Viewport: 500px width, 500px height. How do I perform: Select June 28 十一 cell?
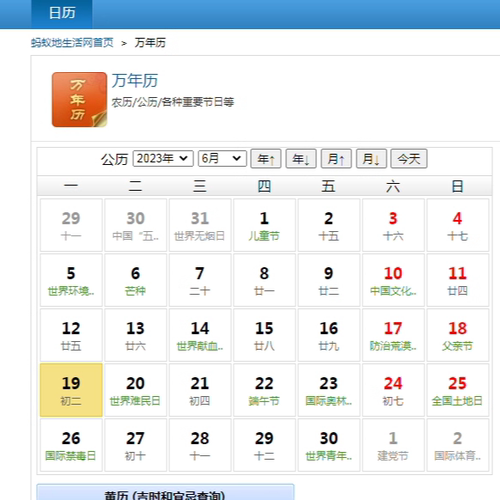click(200, 445)
